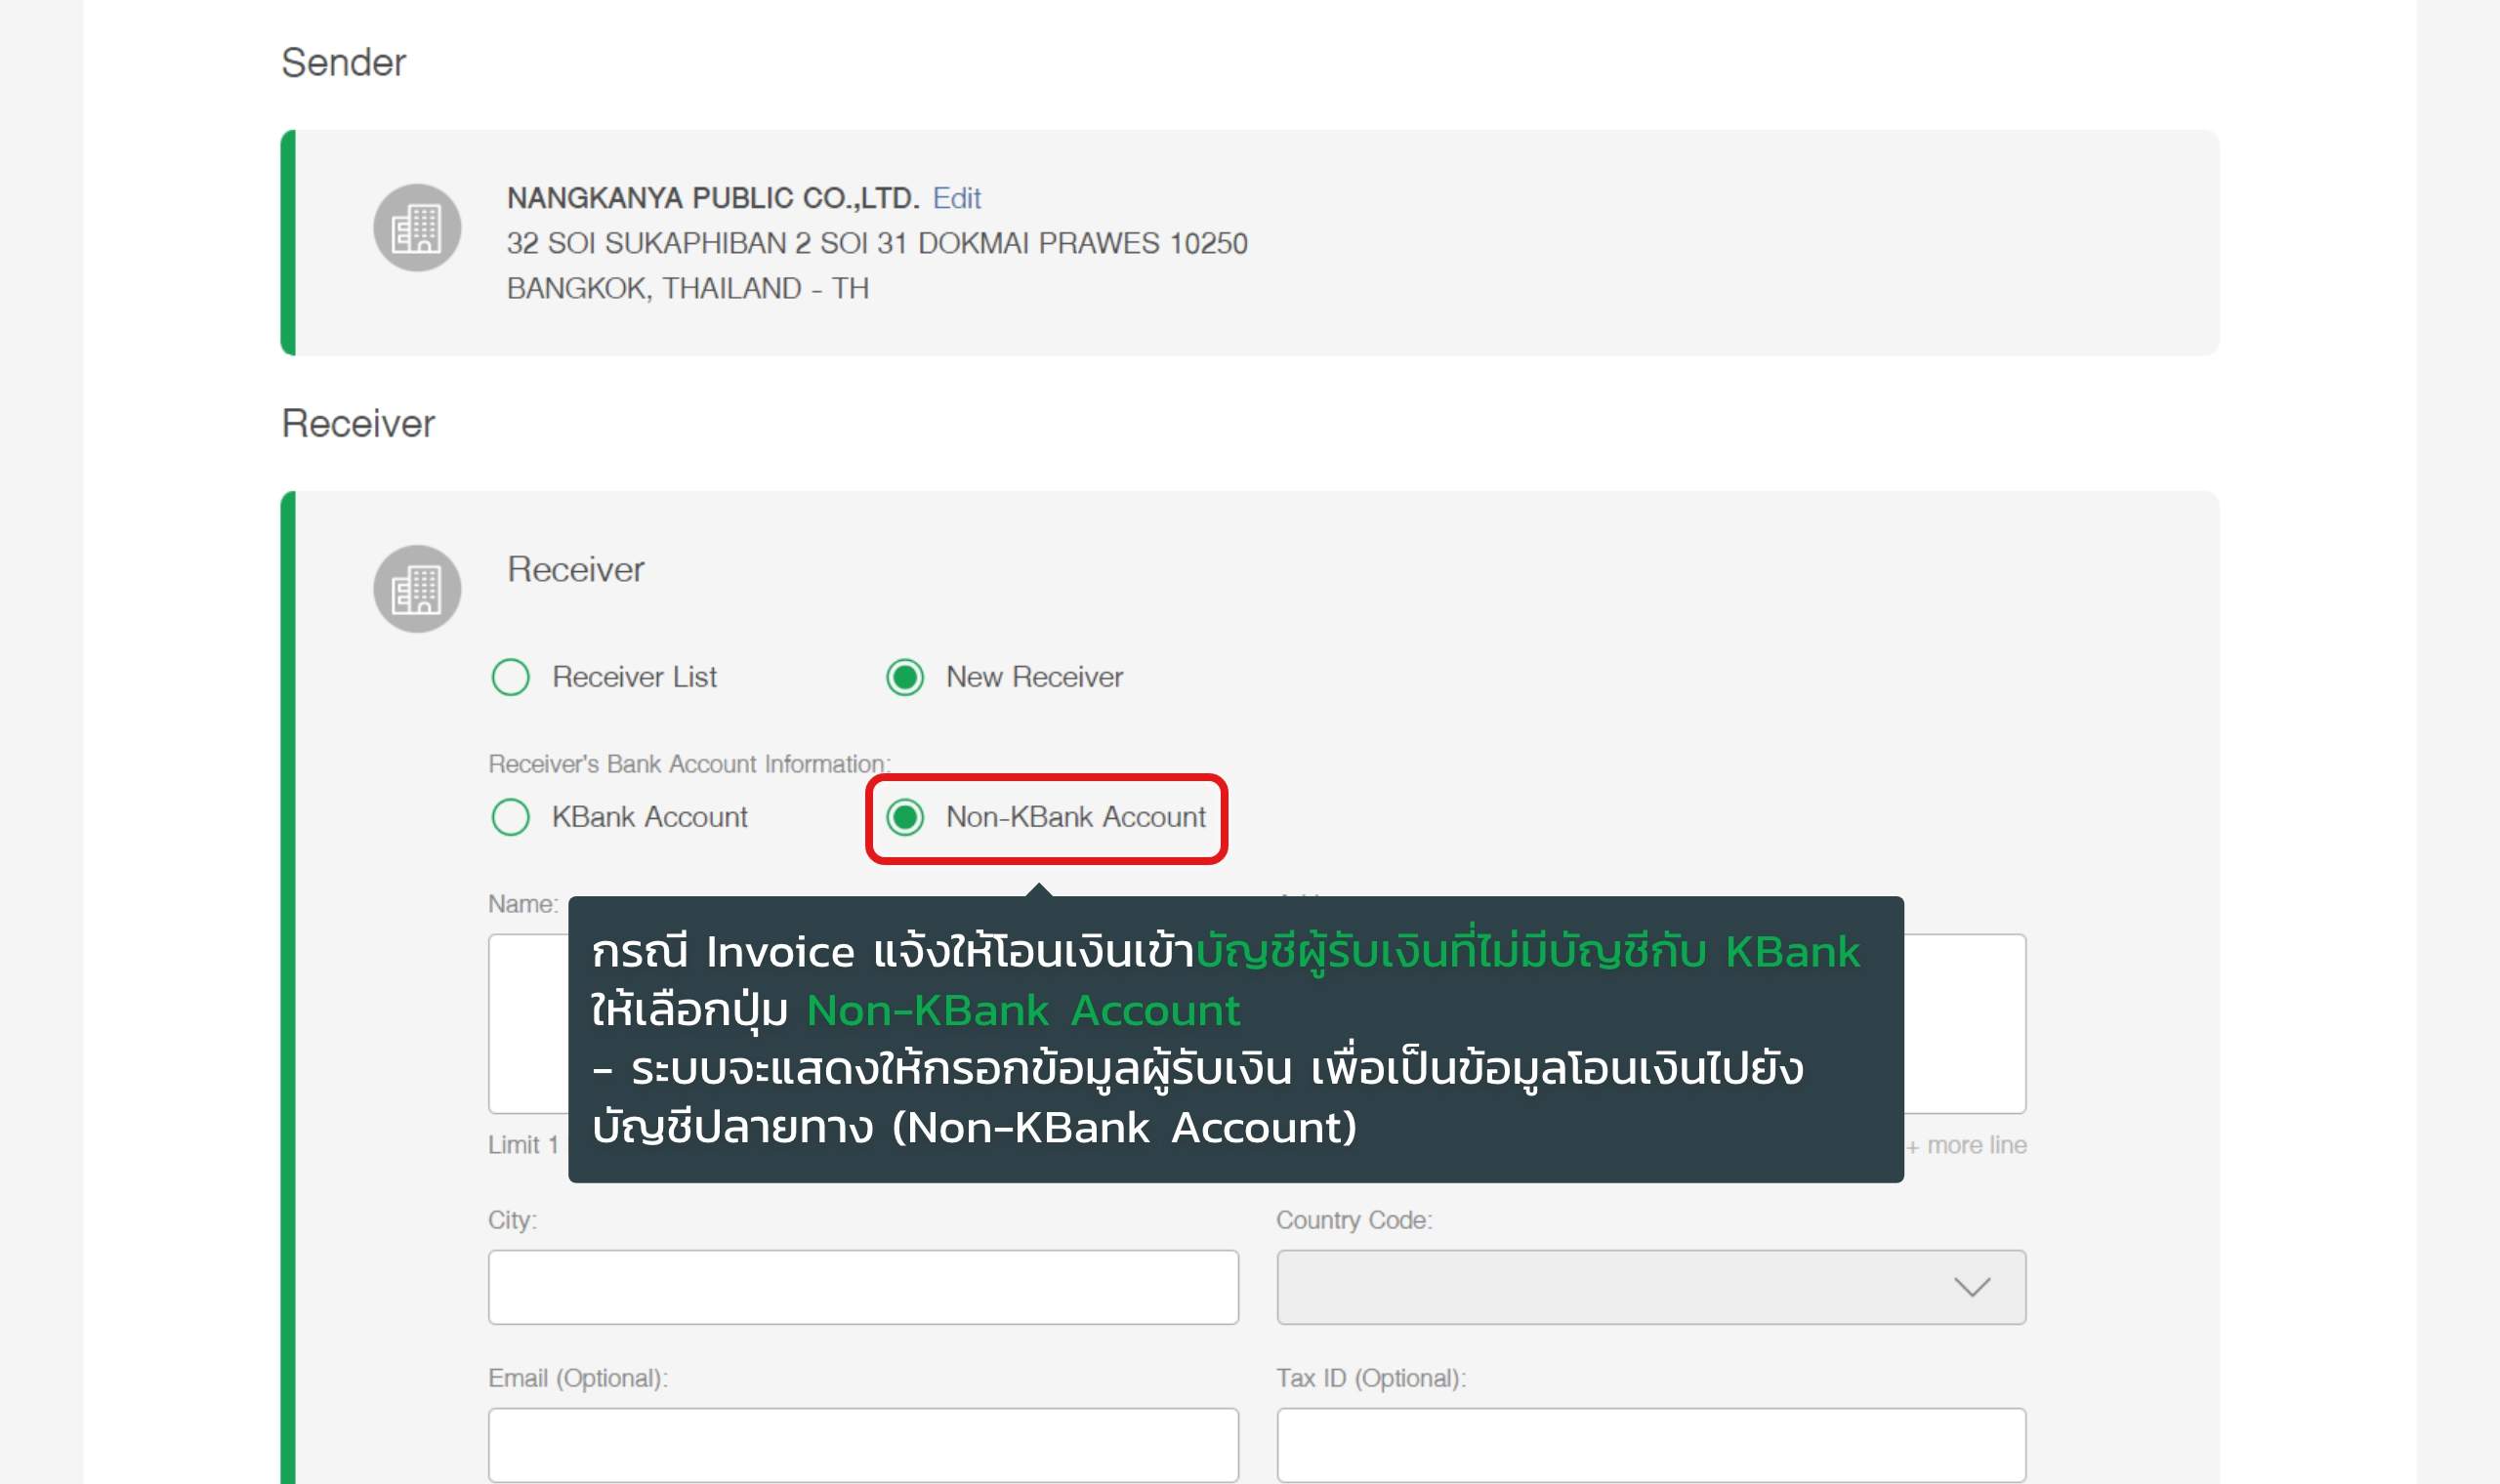Click the dark Thai tooltip box

click(x=1235, y=1039)
